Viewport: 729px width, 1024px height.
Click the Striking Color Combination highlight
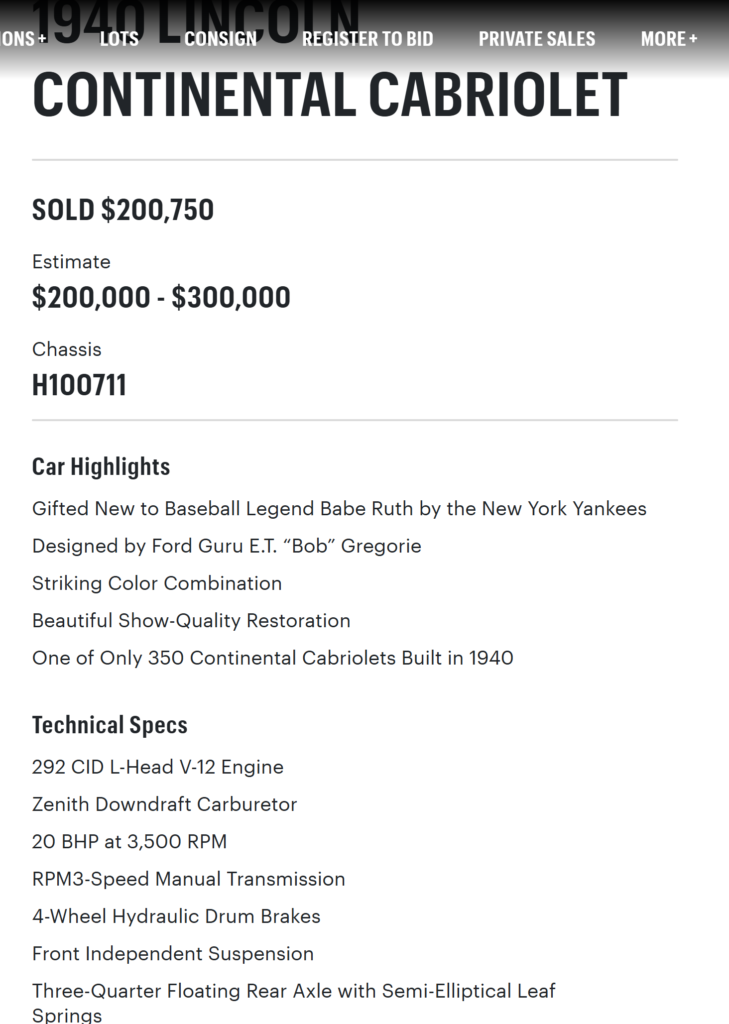[x=157, y=583]
